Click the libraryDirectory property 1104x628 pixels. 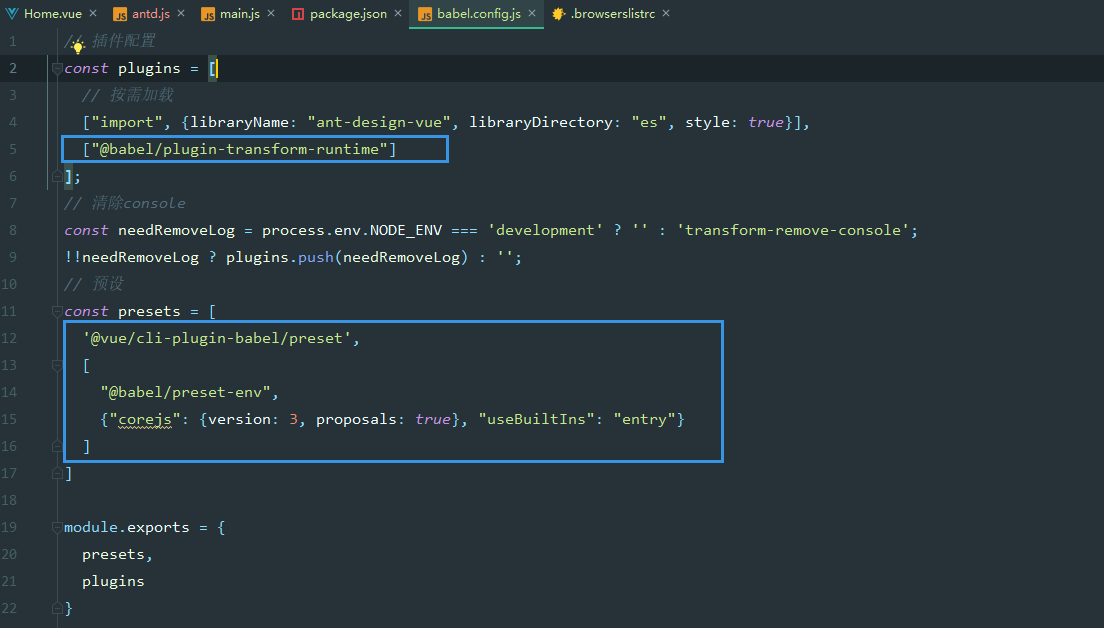[541, 123]
